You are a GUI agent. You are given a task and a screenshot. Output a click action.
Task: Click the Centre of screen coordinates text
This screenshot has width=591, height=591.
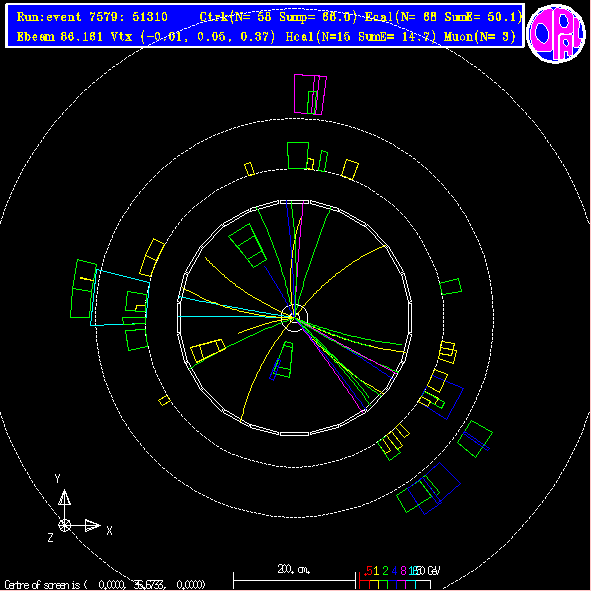point(105,585)
